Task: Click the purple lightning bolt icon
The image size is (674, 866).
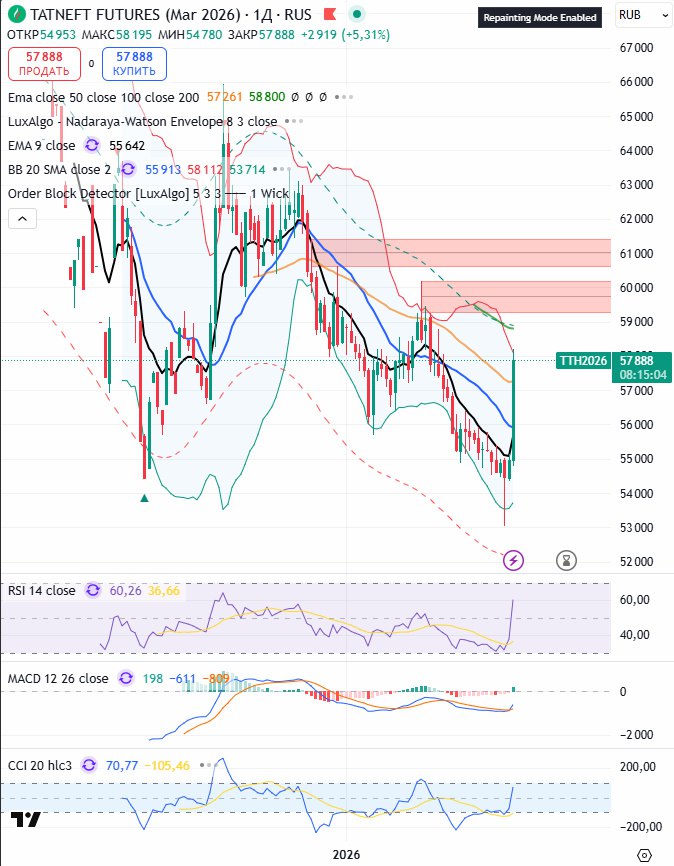Action: [513, 560]
